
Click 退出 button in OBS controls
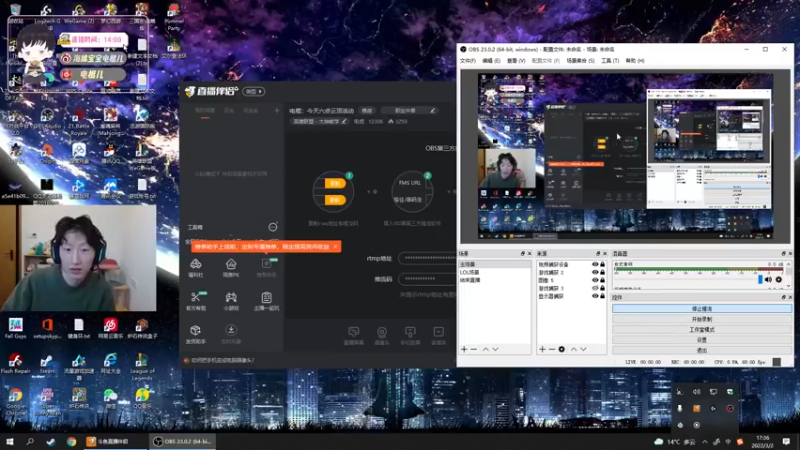click(x=702, y=351)
